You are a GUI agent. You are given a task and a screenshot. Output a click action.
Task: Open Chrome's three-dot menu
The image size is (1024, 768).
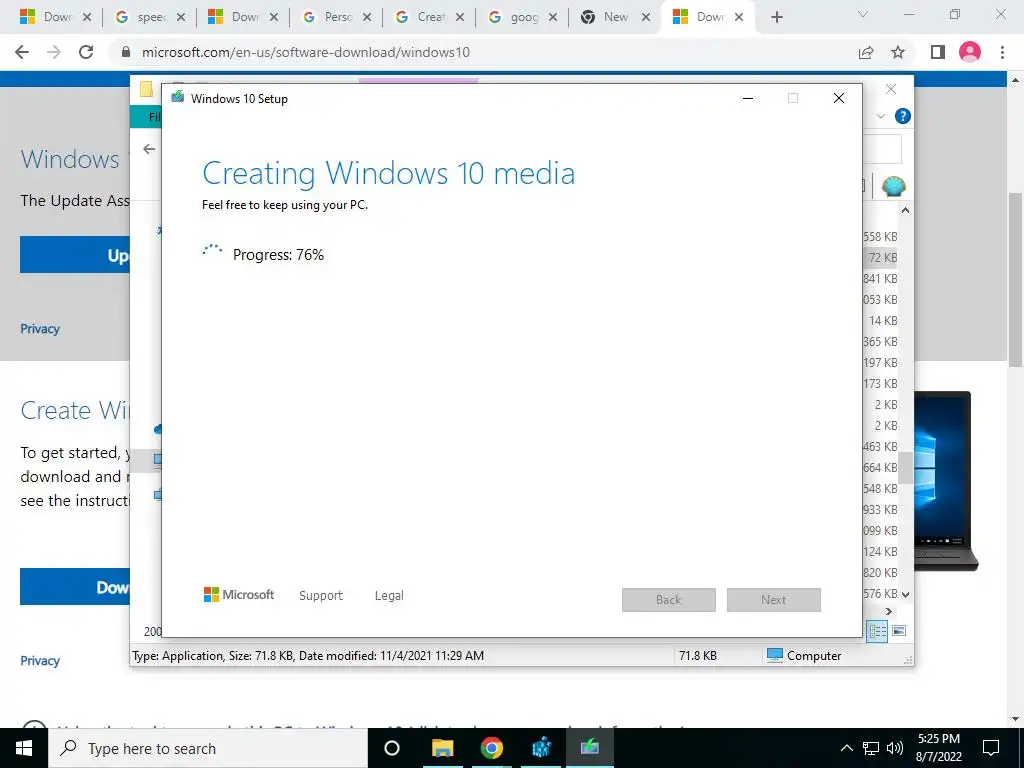(1002, 52)
